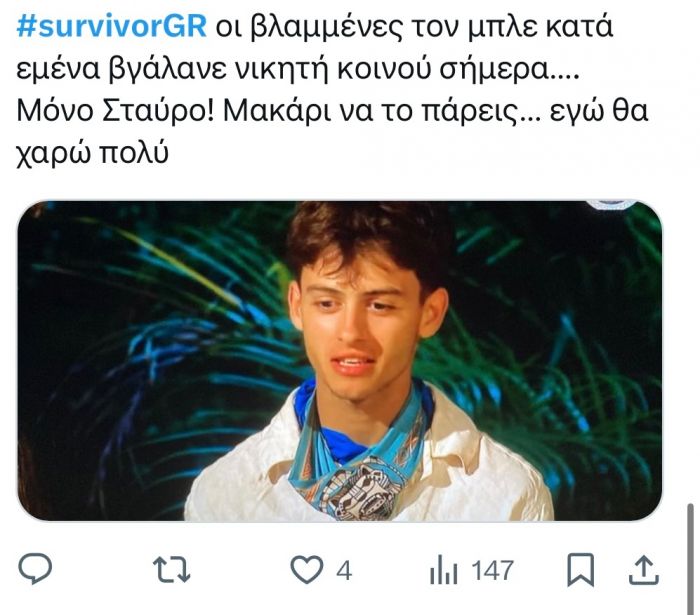Click the text 'οι βλαμμένες τον μπλε κατά'
The image size is (700, 615).
point(415,28)
